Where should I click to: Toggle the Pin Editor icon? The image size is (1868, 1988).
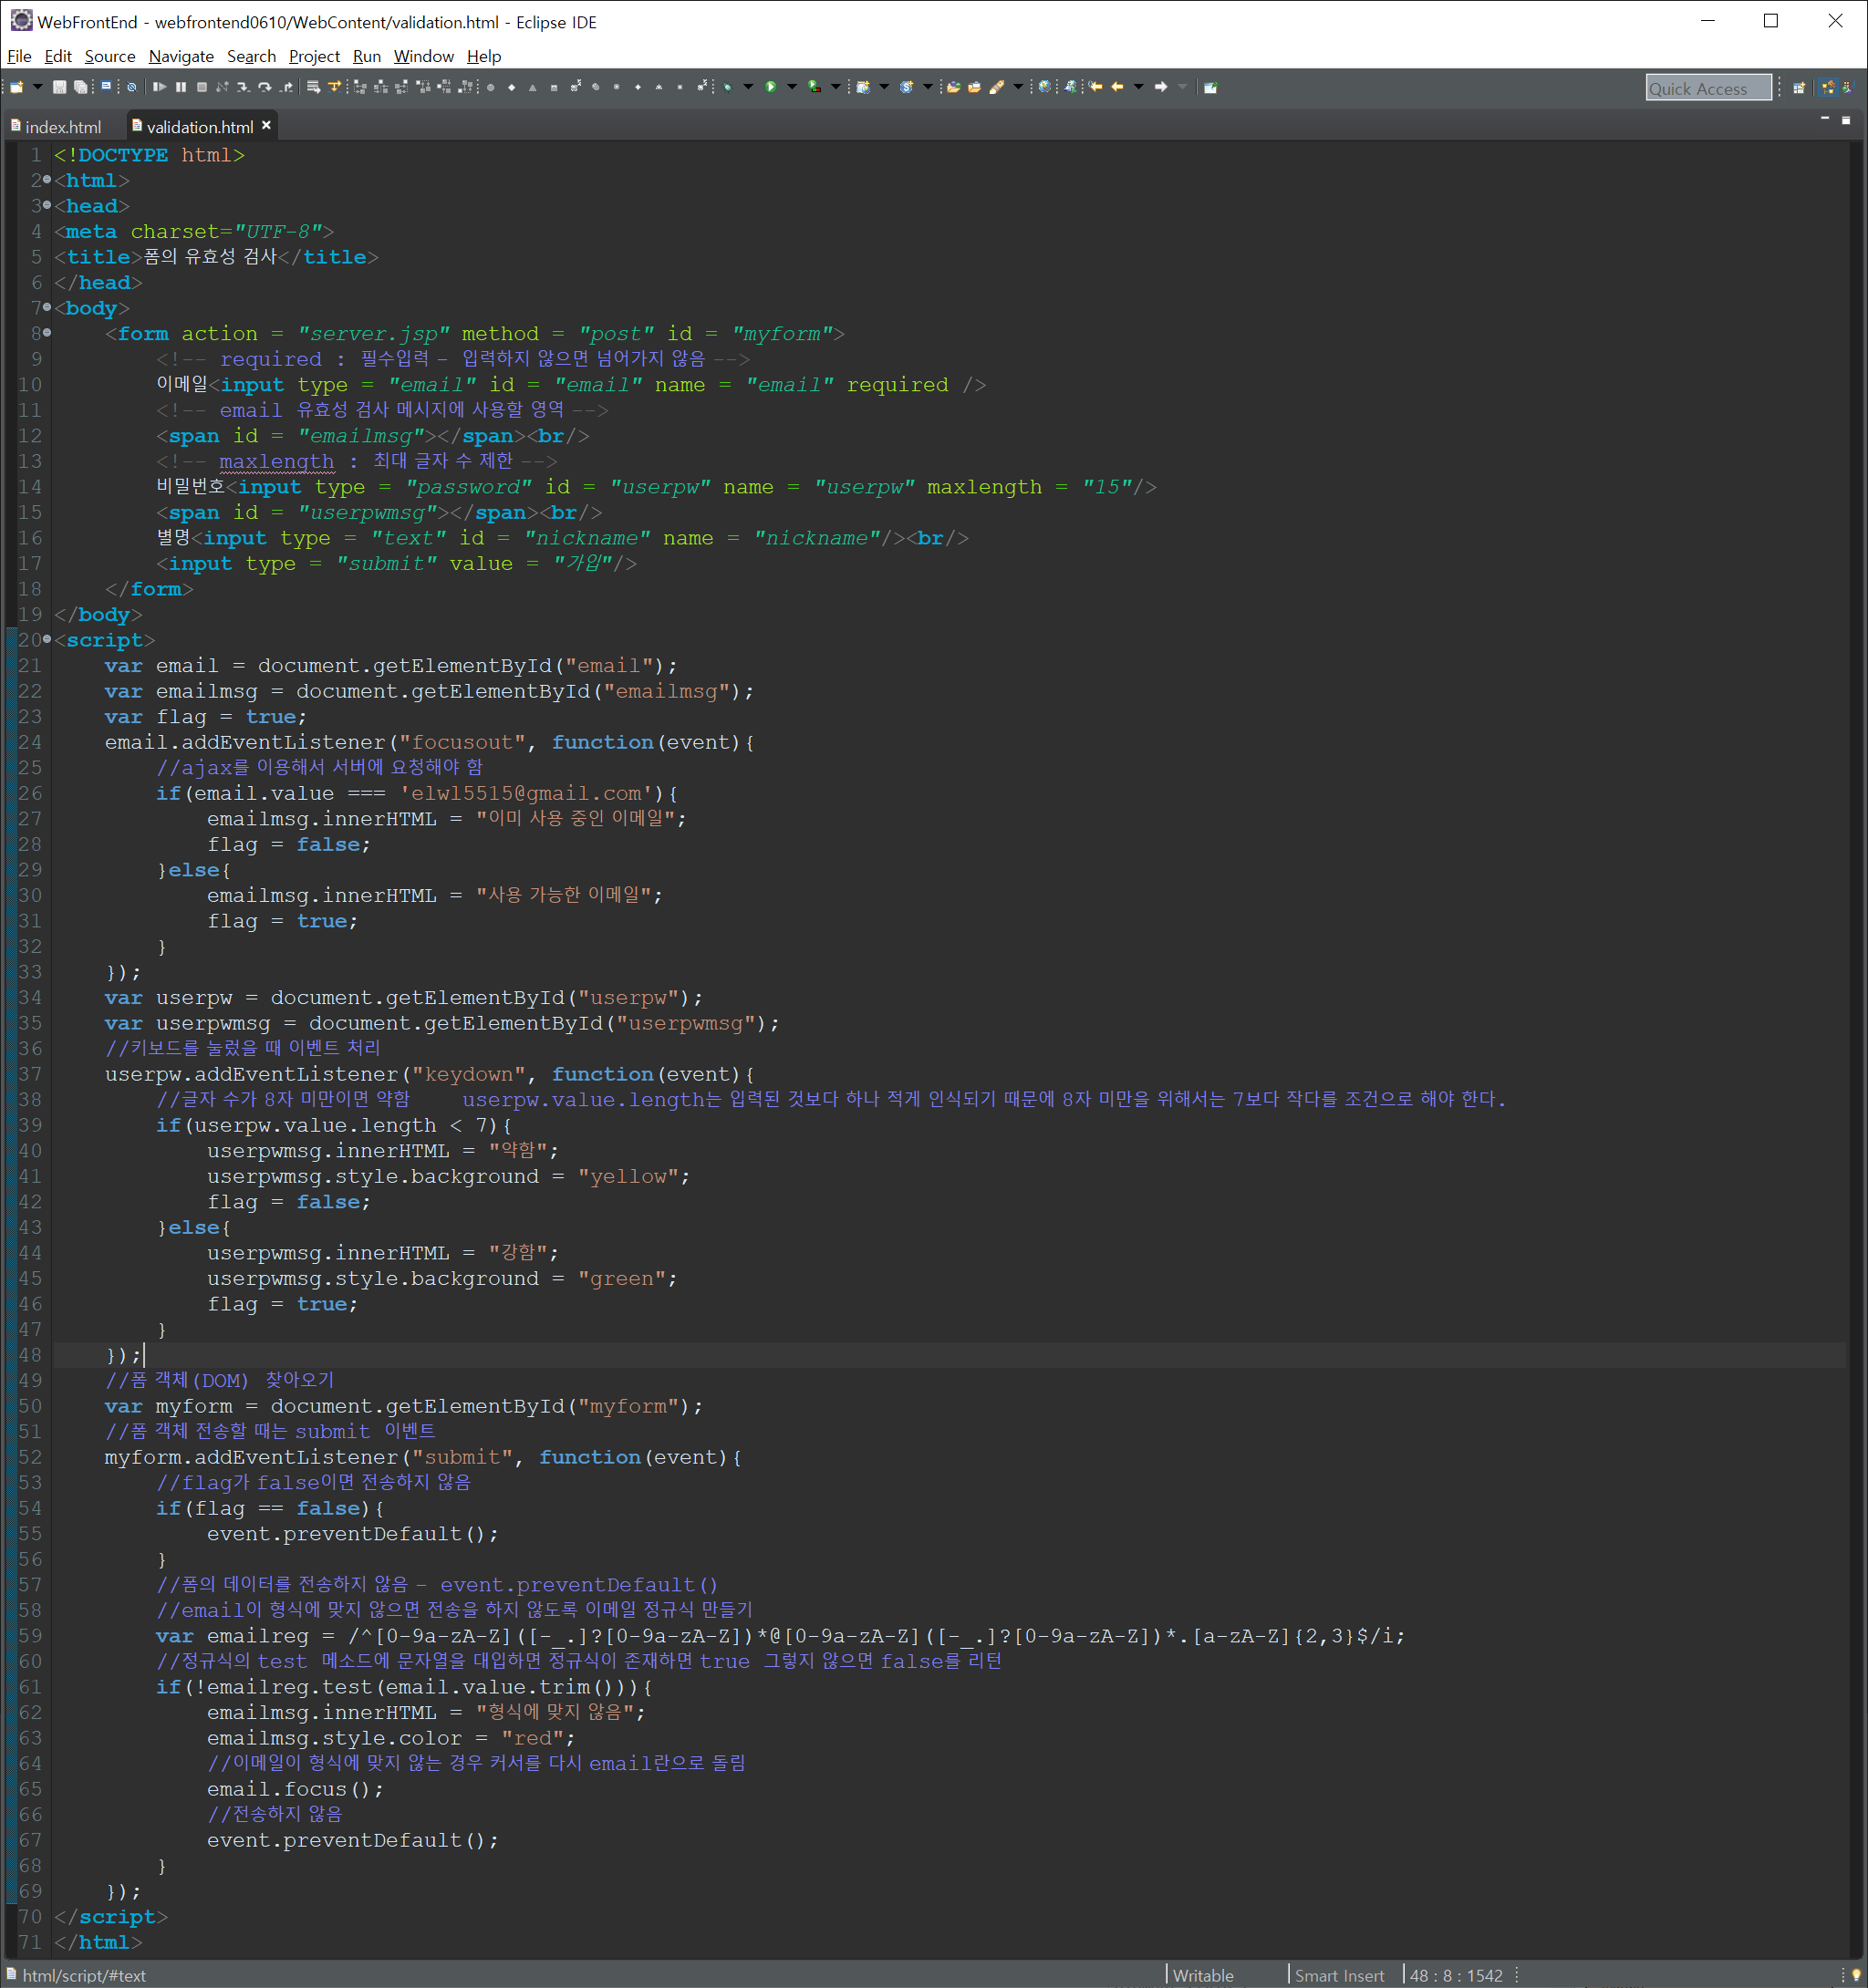(1211, 87)
